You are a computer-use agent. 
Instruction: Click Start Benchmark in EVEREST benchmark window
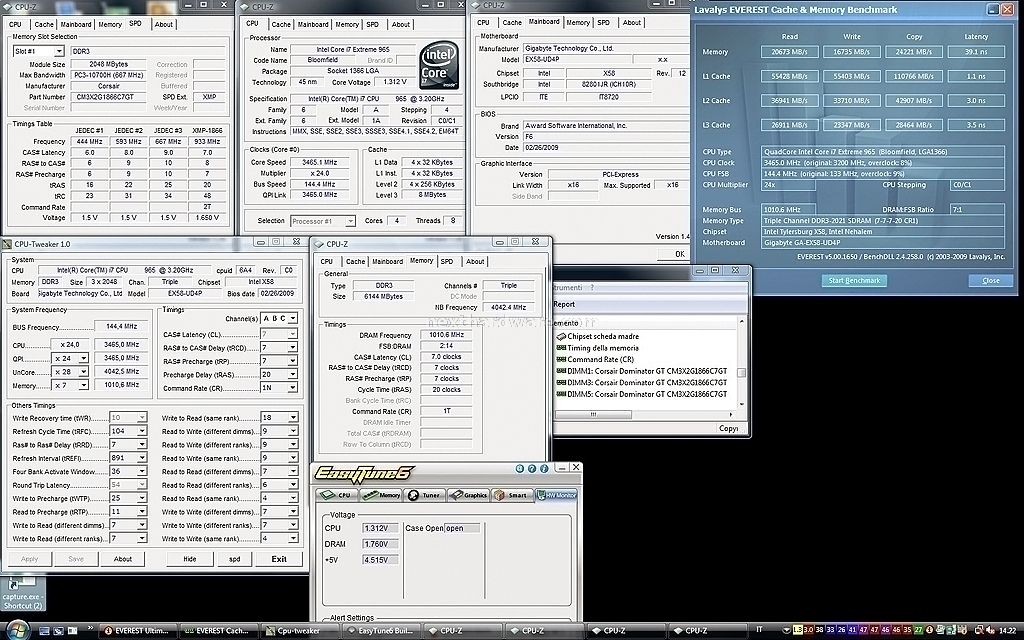click(x=854, y=280)
